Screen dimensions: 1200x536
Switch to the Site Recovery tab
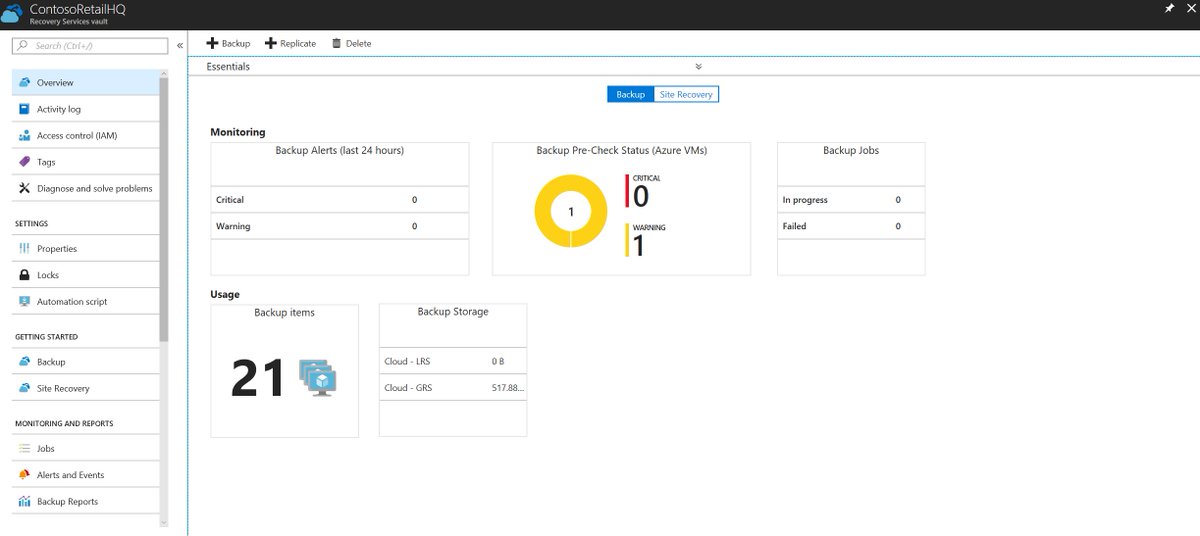tap(686, 94)
